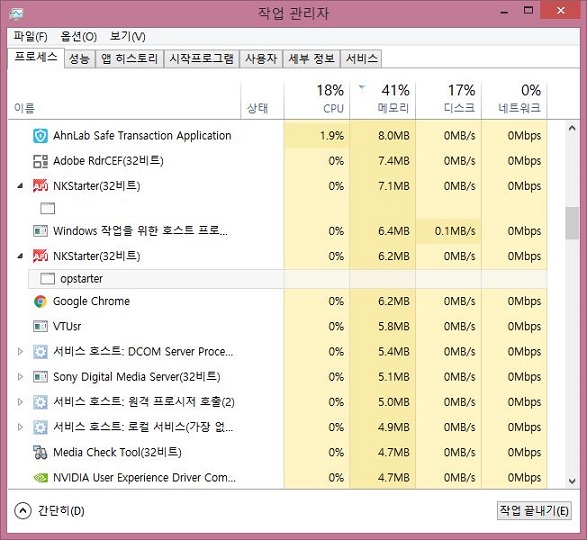Open the 서비스 tab
Image resolution: width=587 pixels, height=540 pixels.
[361, 59]
